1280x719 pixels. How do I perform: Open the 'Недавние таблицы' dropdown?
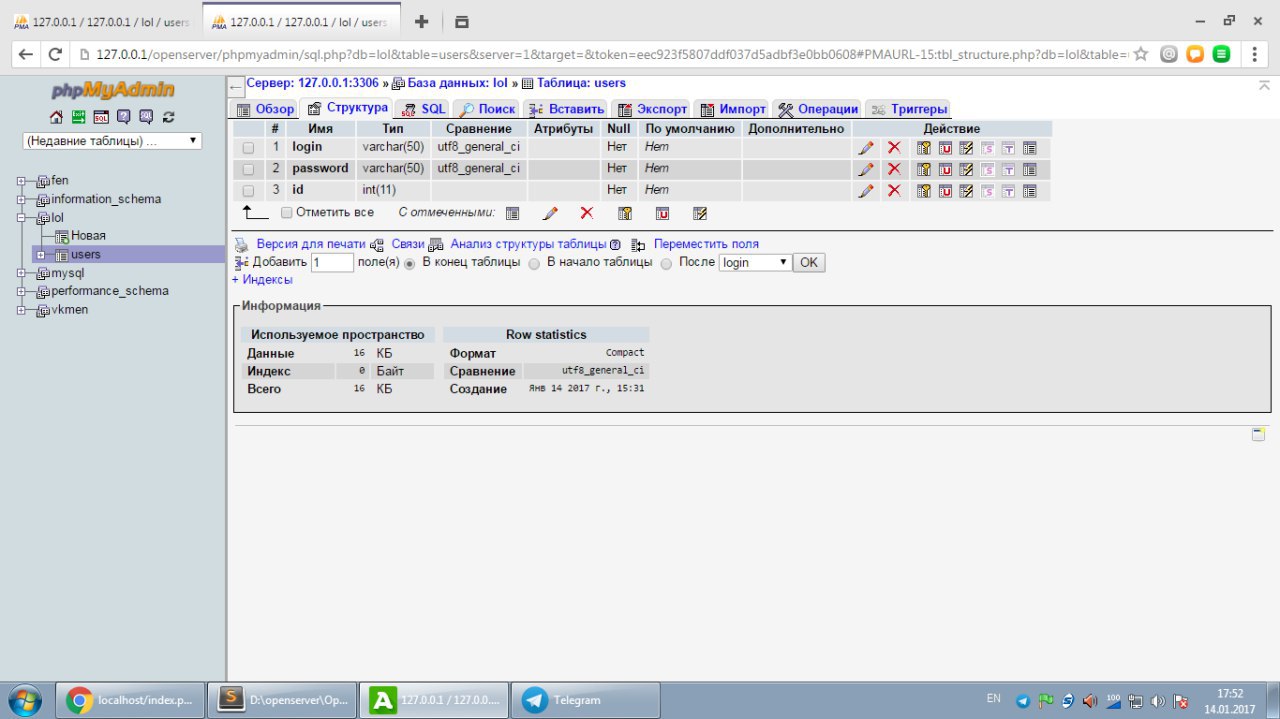(x=112, y=141)
